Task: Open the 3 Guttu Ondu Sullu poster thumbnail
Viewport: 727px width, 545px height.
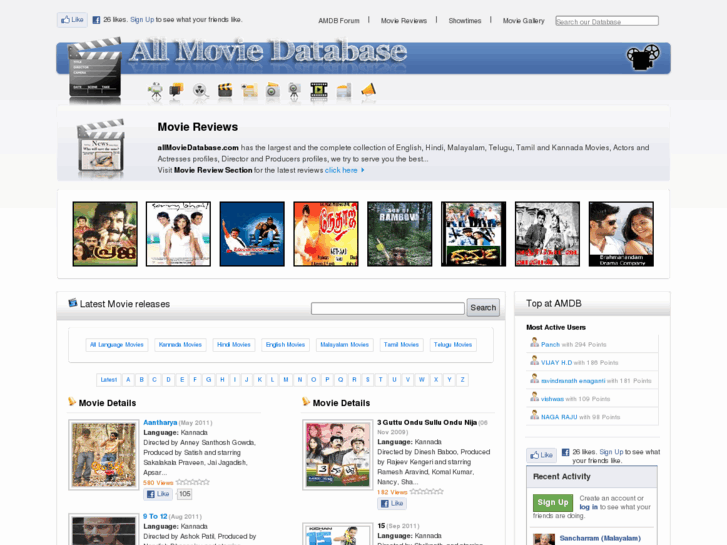Action: (x=338, y=455)
